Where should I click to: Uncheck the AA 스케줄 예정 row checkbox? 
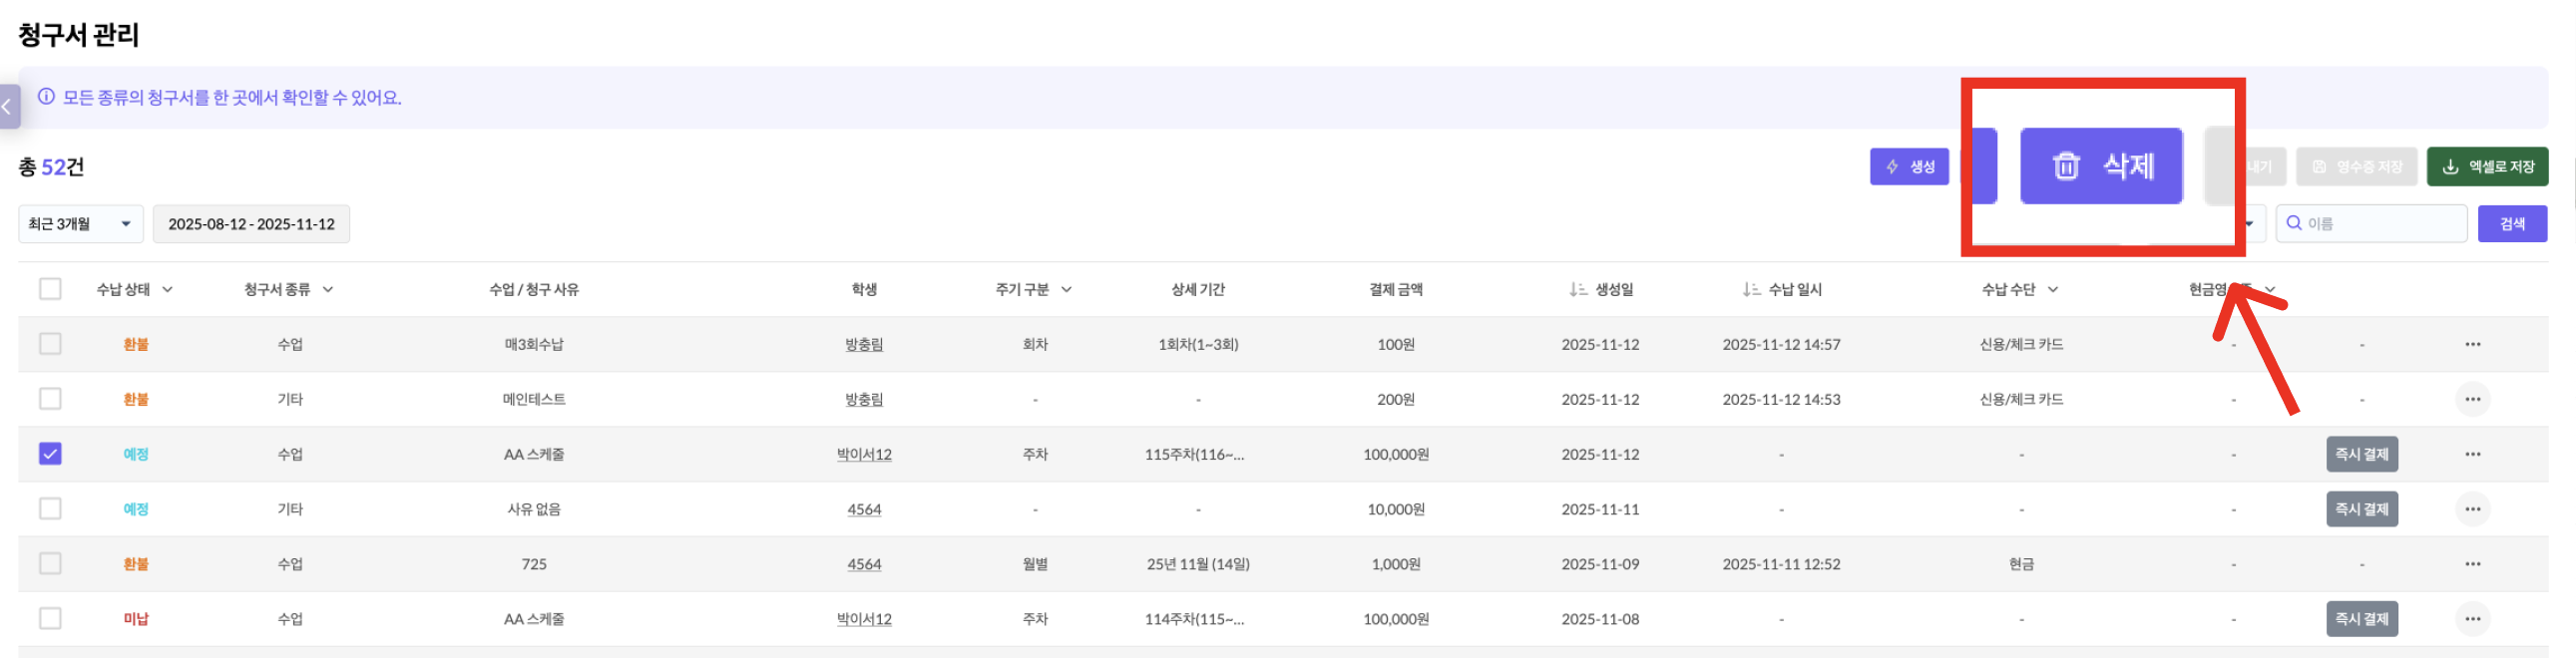pos(50,454)
